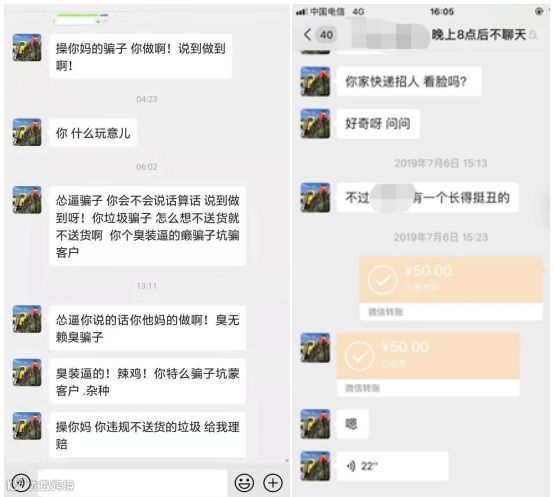Tap the 嗯 message bubble
Screen dimensions: 554x497
352,424
